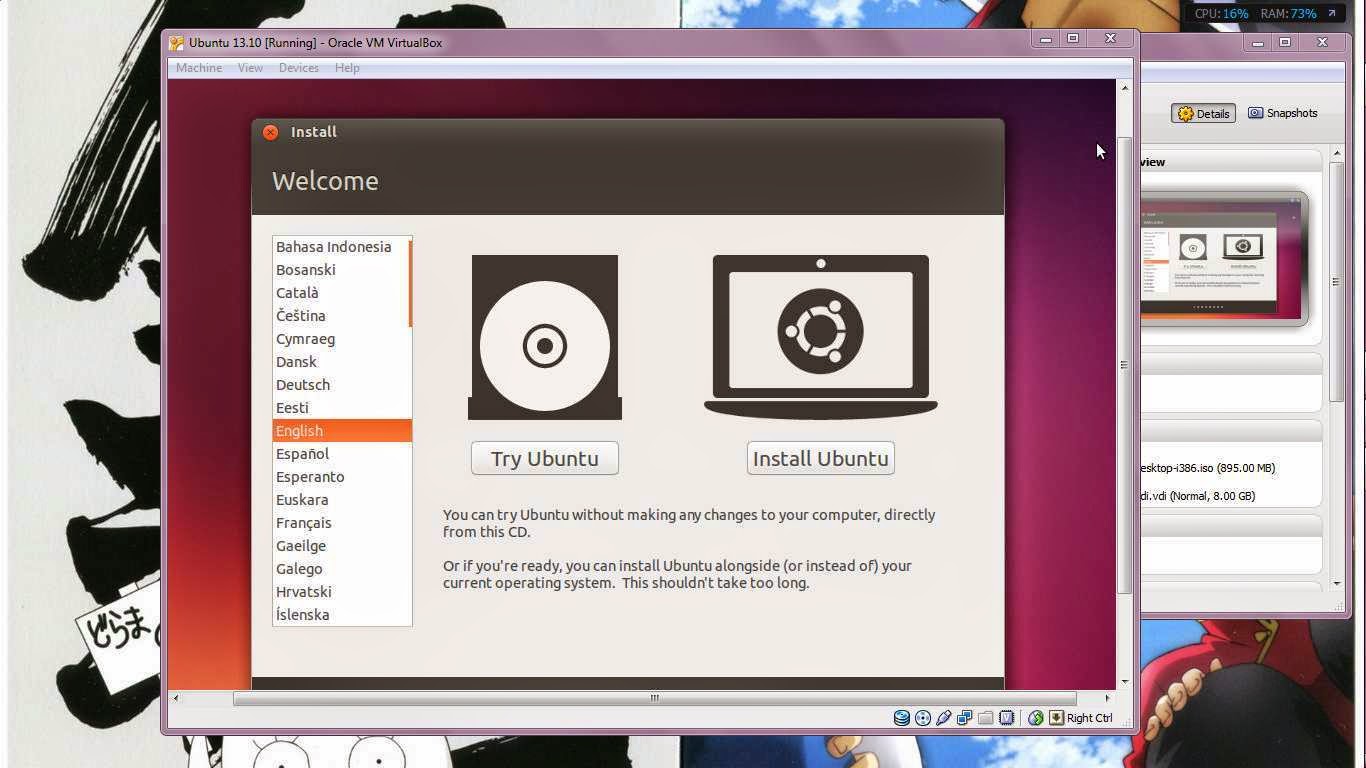1366x768 pixels.
Task: Select Euskara language
Action: (341, 500)
